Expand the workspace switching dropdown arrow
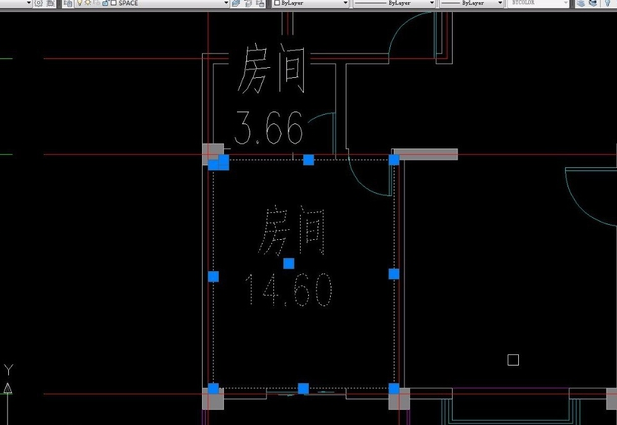The width and height of the screenshot is (617, 425). tap(29, 3)
